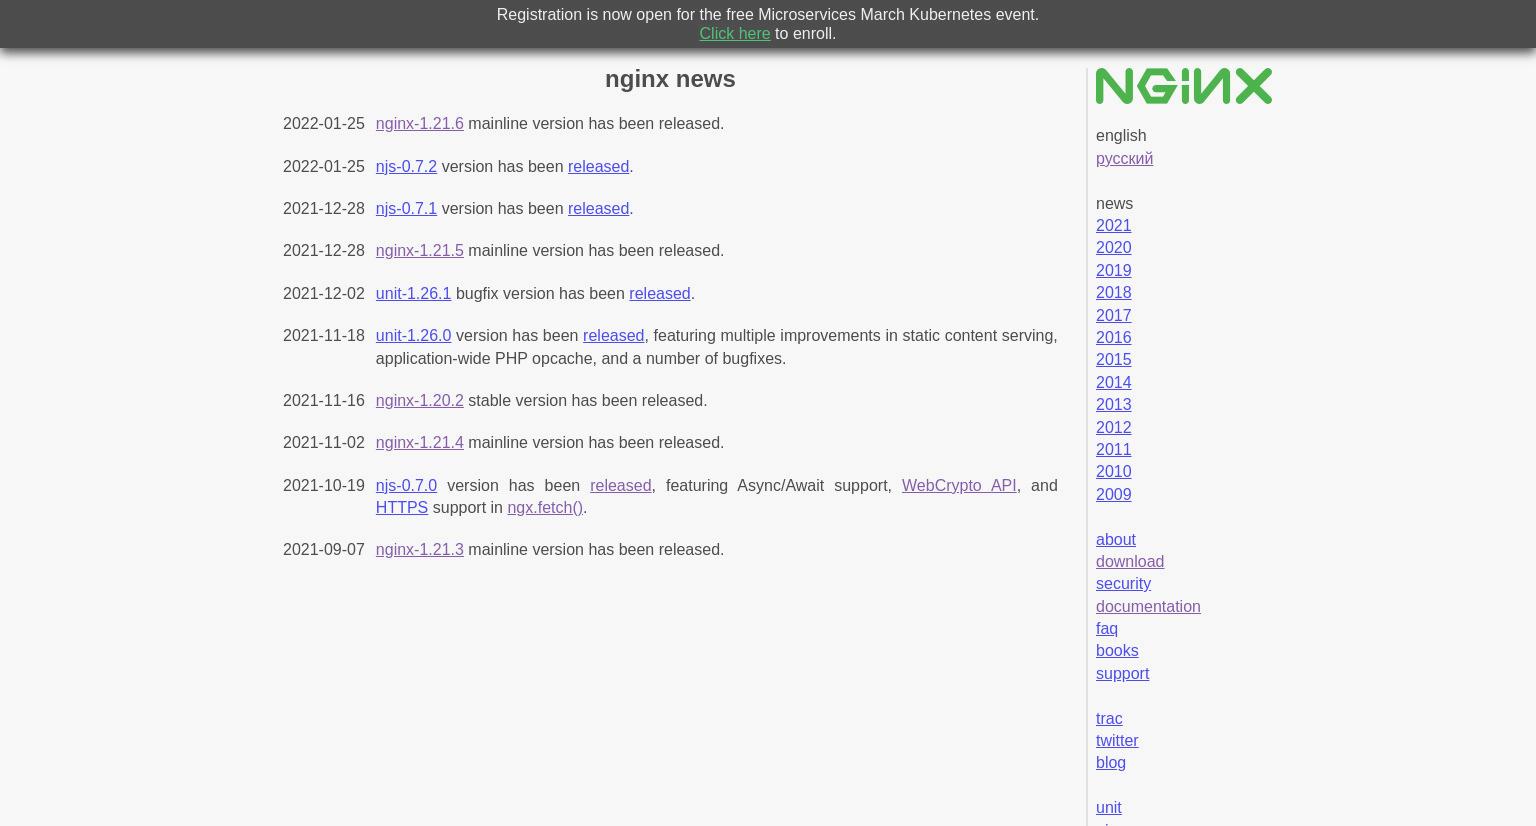Screen dimensions: 1536x826
Task: Open the unit project link
Action: (1108, 807)
